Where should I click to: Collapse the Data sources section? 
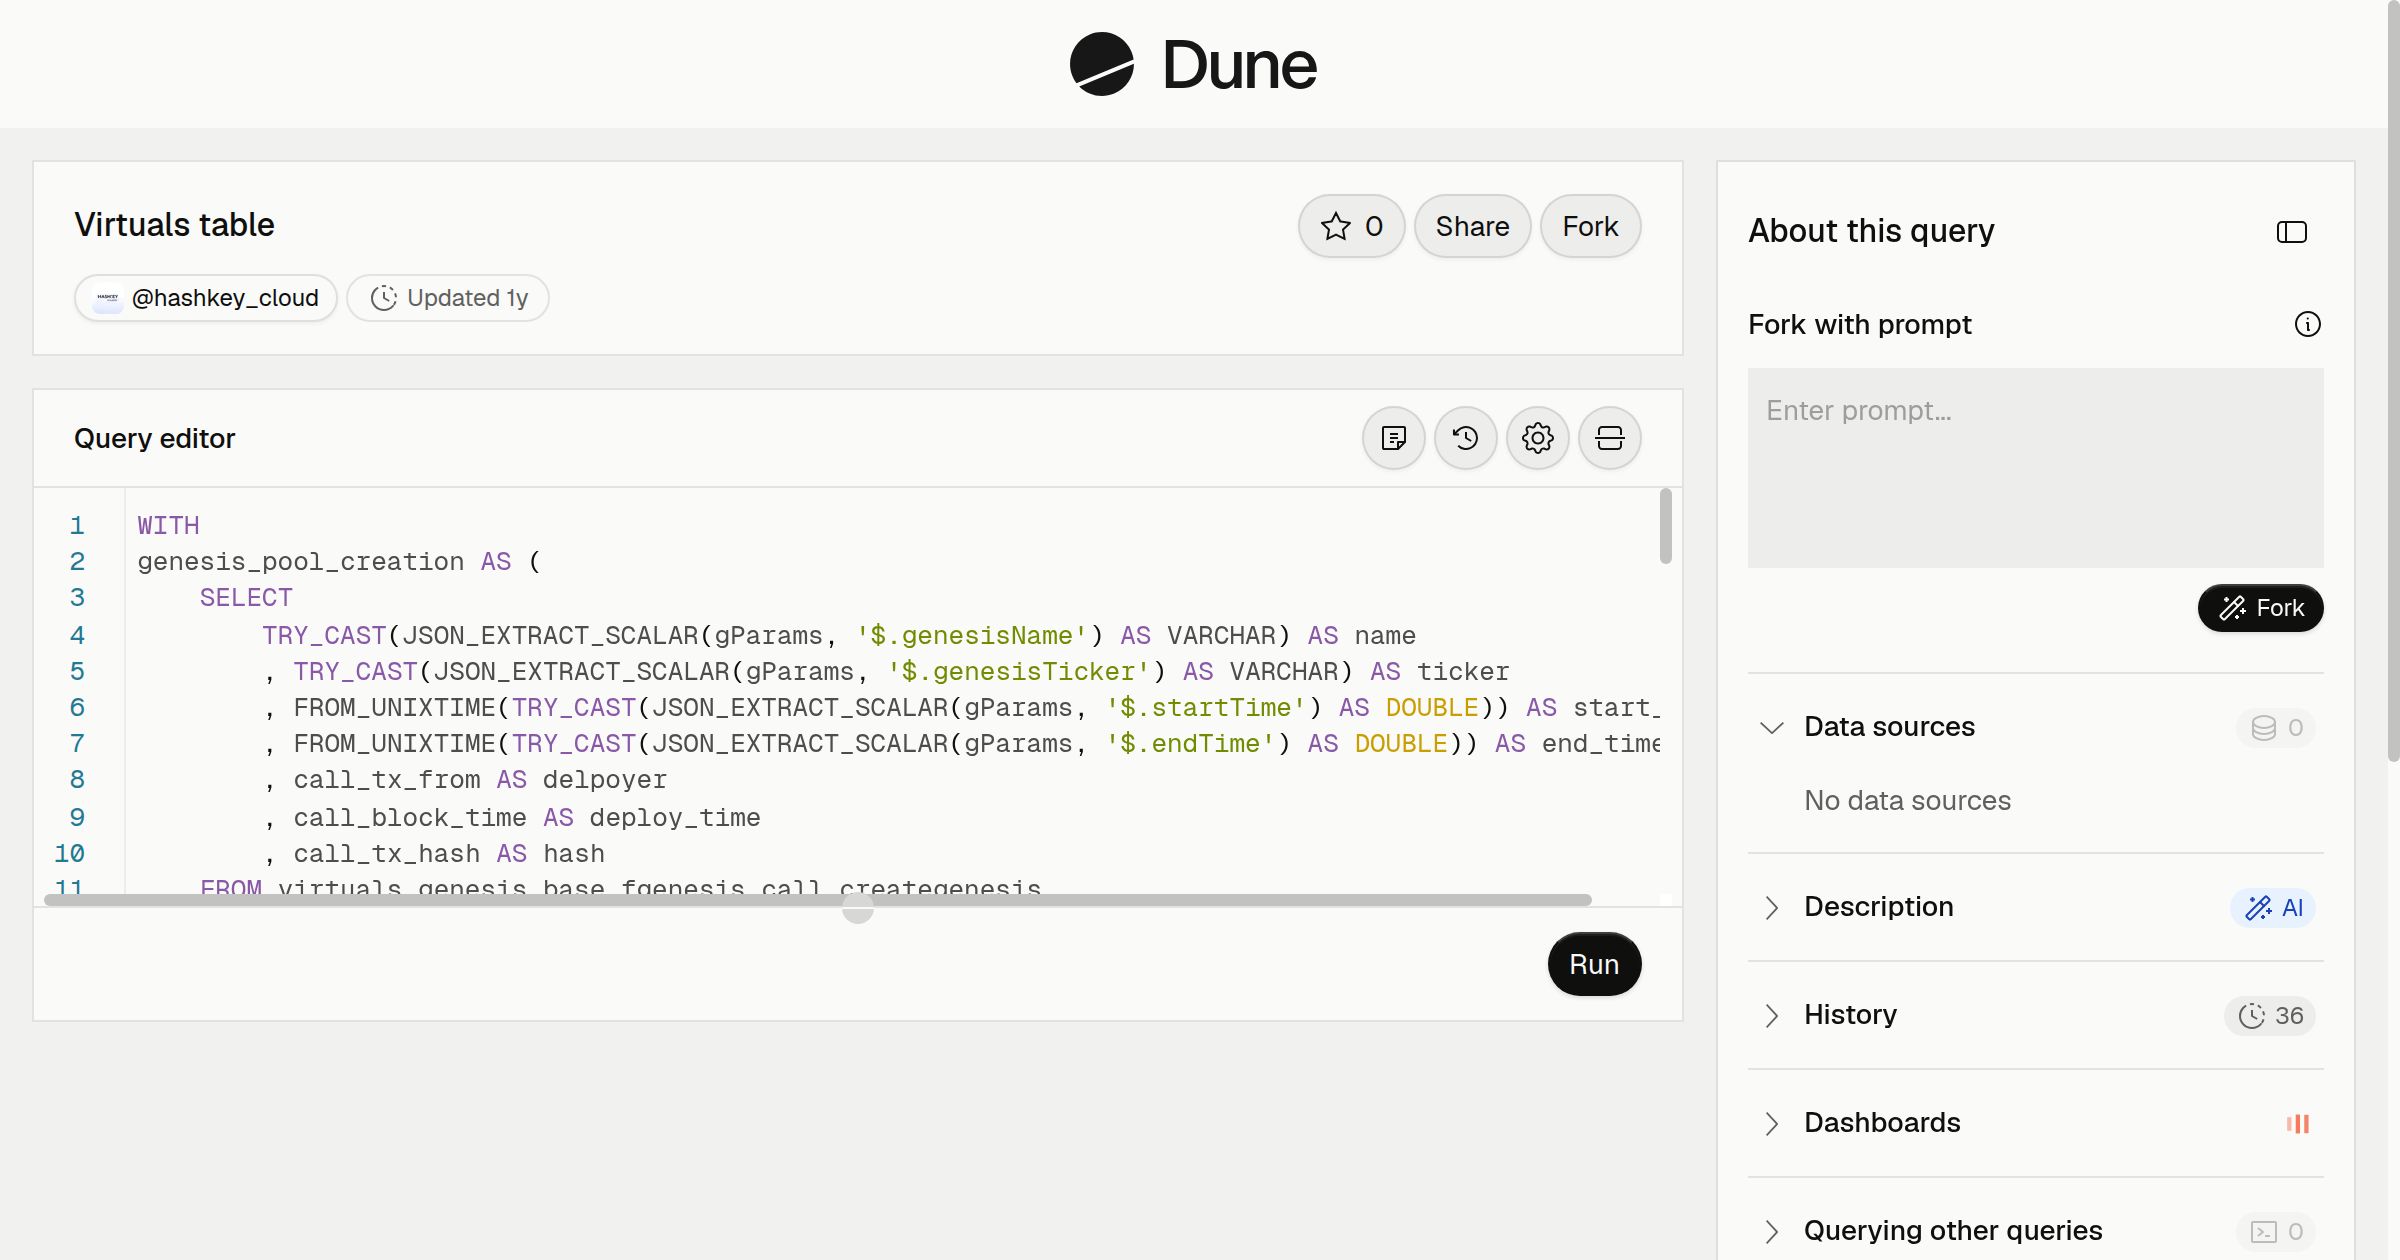(1771, 727)
